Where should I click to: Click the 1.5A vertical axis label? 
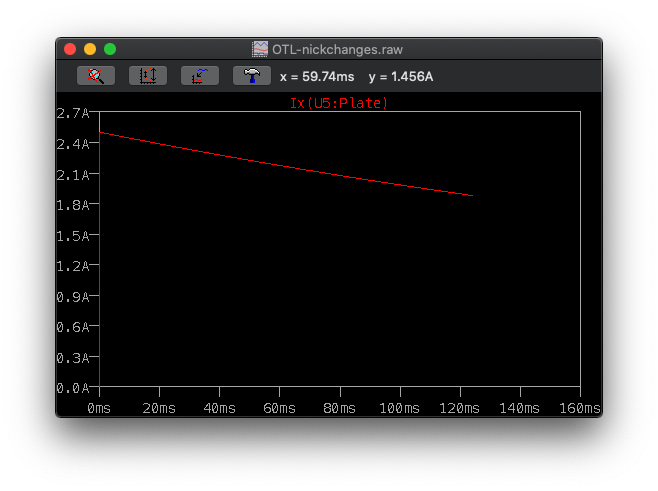coord(73,236)
